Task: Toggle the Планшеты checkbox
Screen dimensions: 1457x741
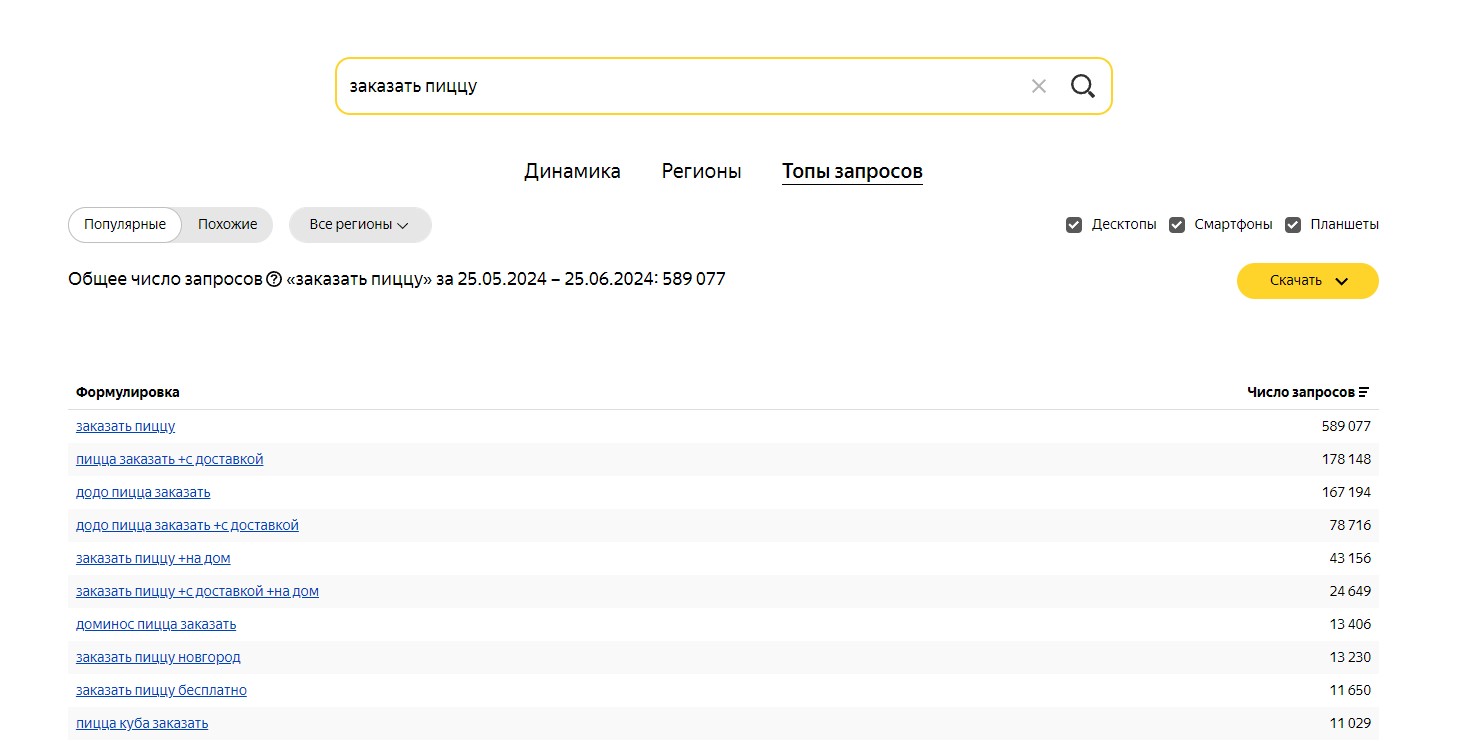Action: (x=1293, y=225)
